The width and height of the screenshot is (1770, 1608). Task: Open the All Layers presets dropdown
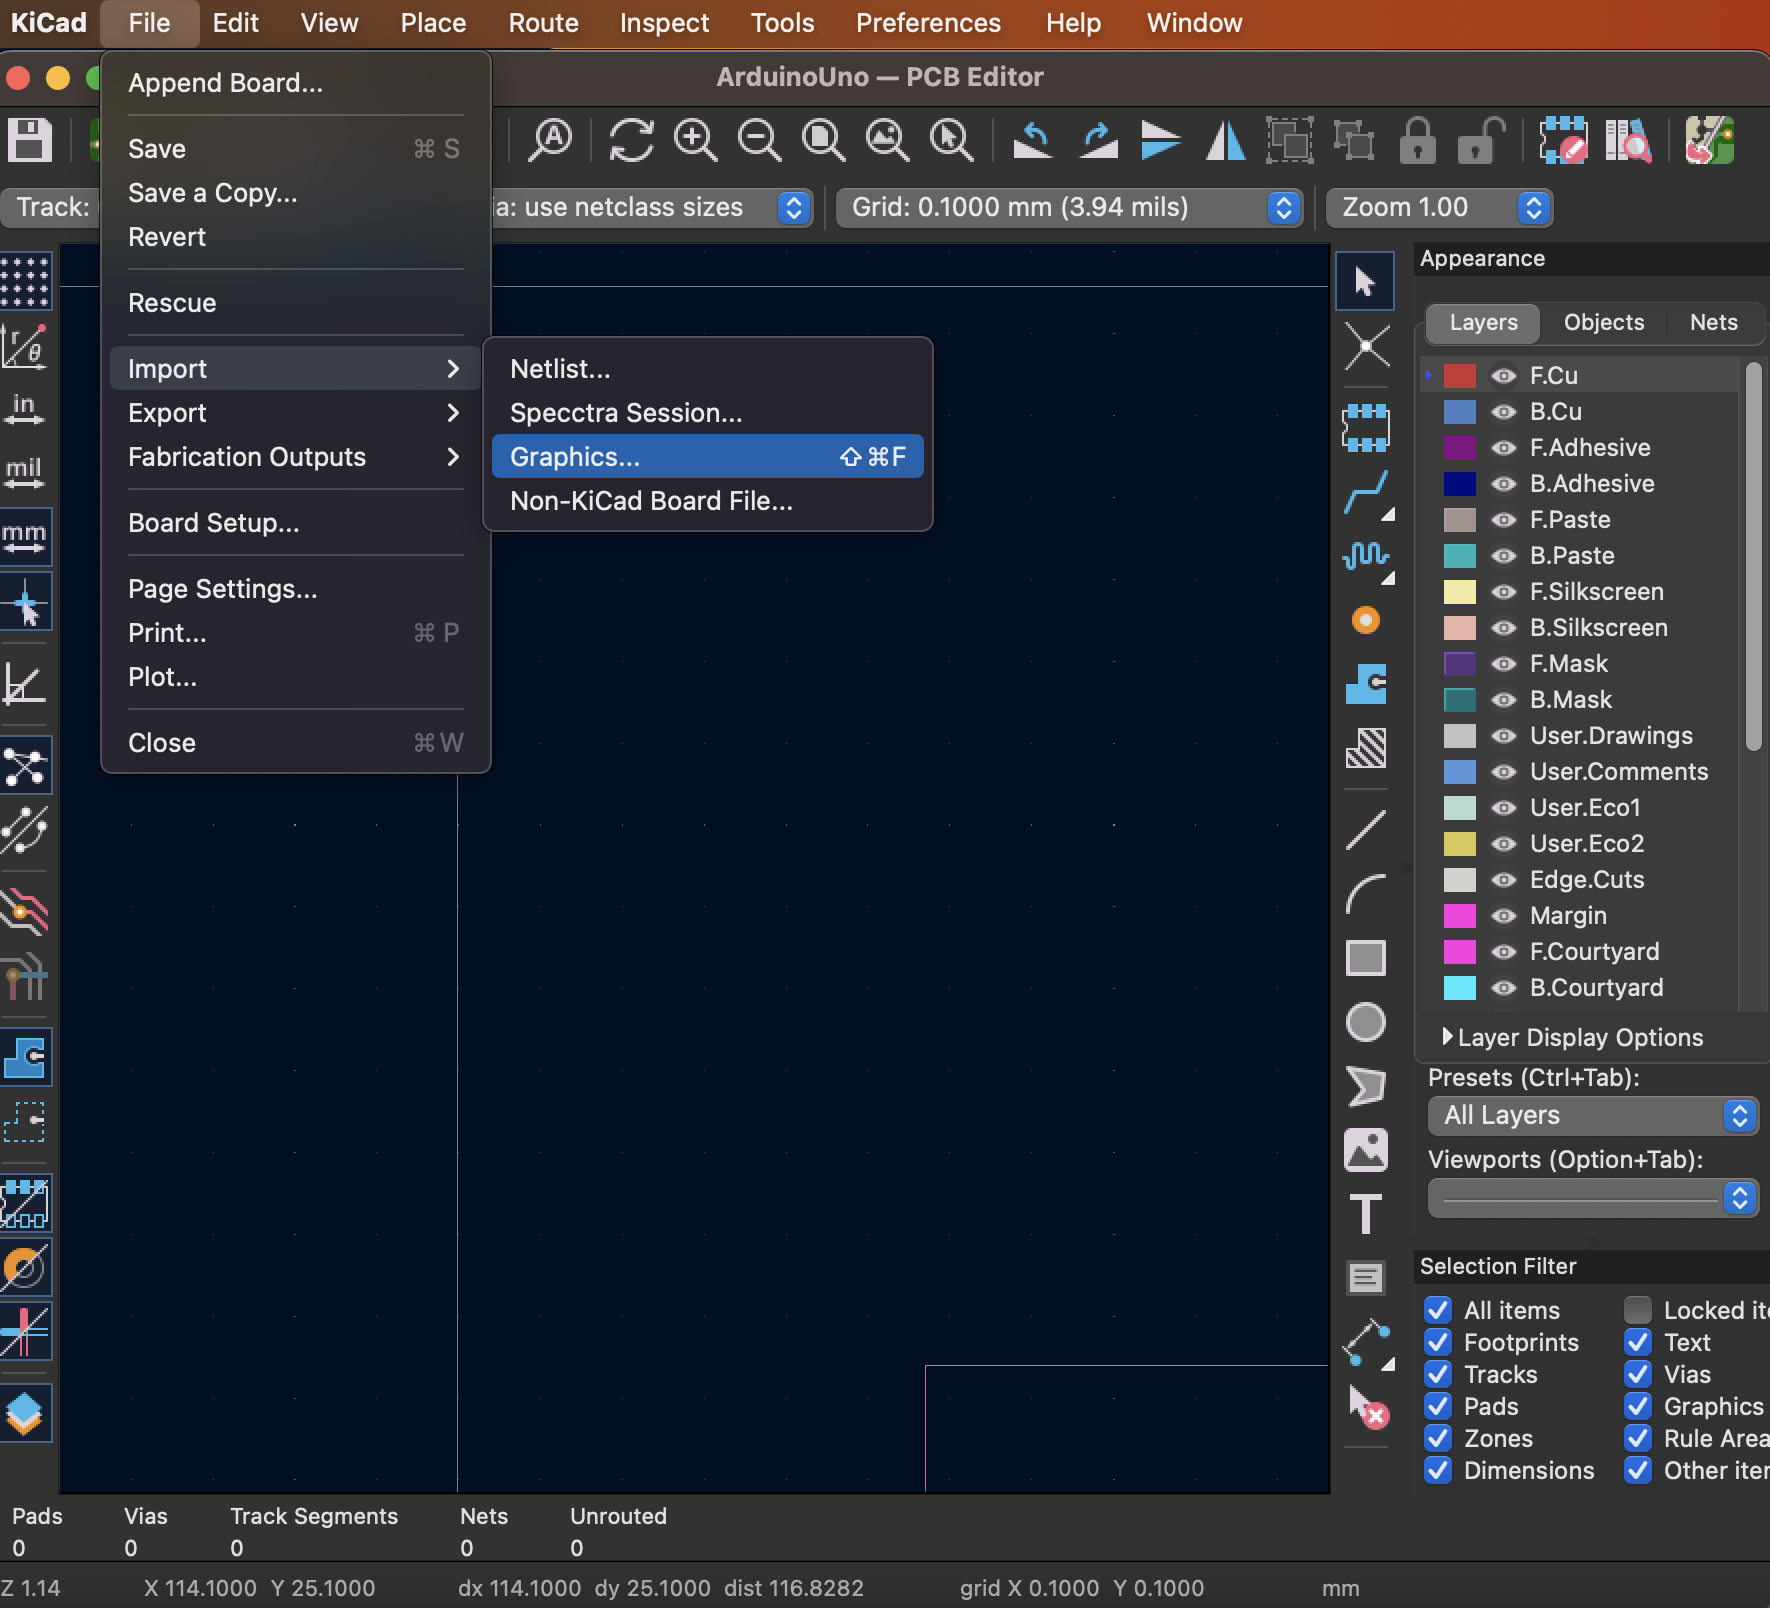(x=1593, y=1116)
